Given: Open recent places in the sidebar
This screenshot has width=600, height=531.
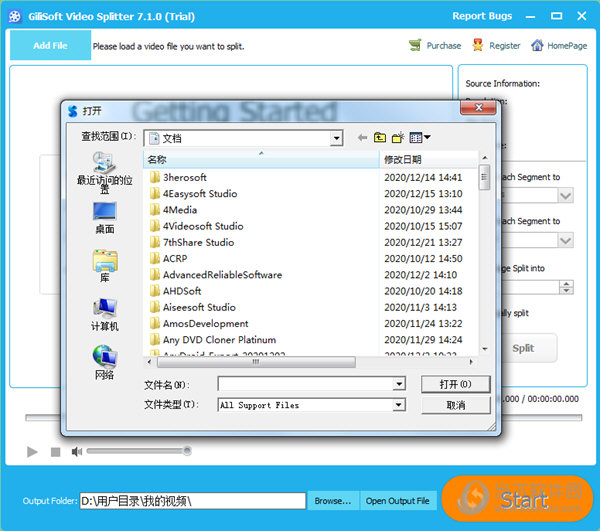Looking at the screenshot, I should (x=104, y=173).
